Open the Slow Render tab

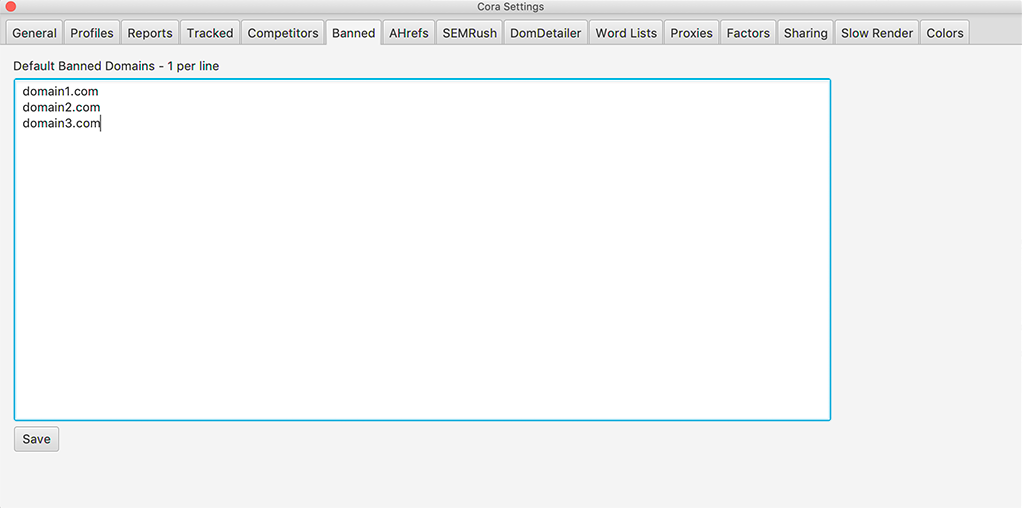(877, 33)
